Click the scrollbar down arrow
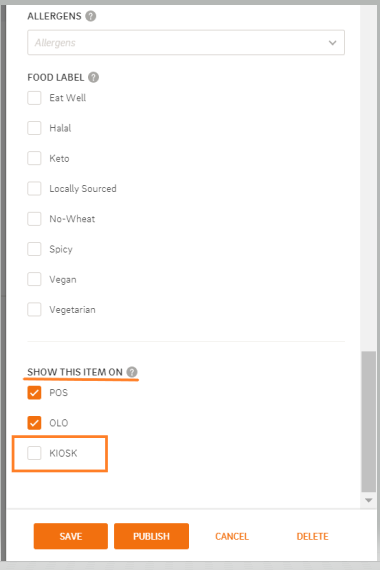The image size is (380, 570). pos(368,500)
